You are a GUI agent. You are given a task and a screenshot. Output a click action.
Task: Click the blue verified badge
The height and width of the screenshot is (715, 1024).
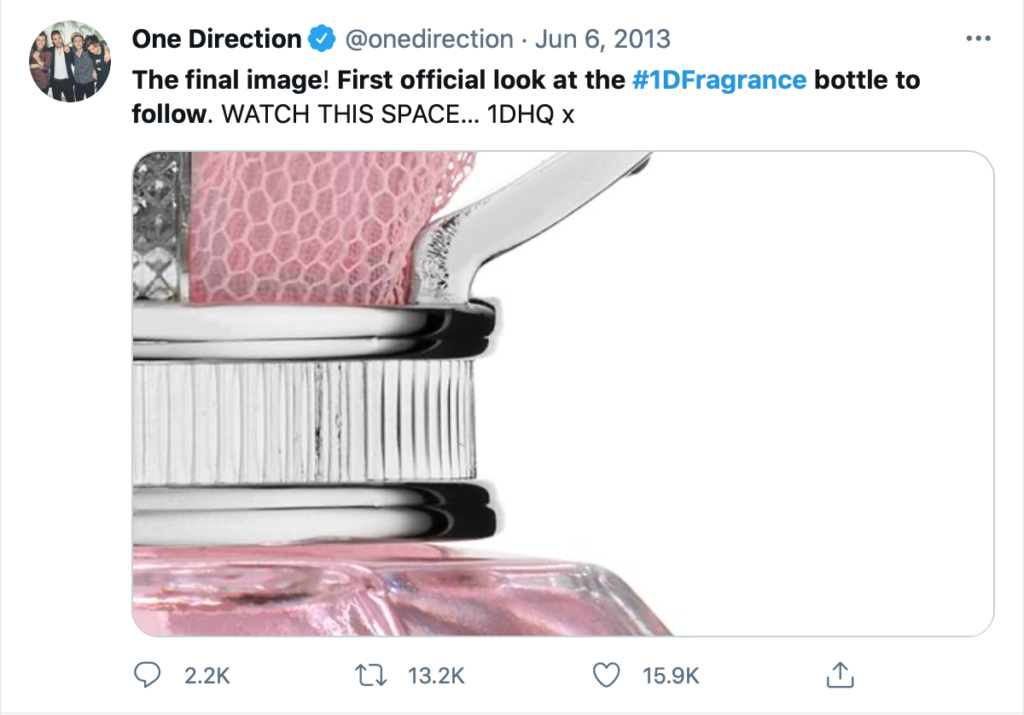tap(321, 40)
